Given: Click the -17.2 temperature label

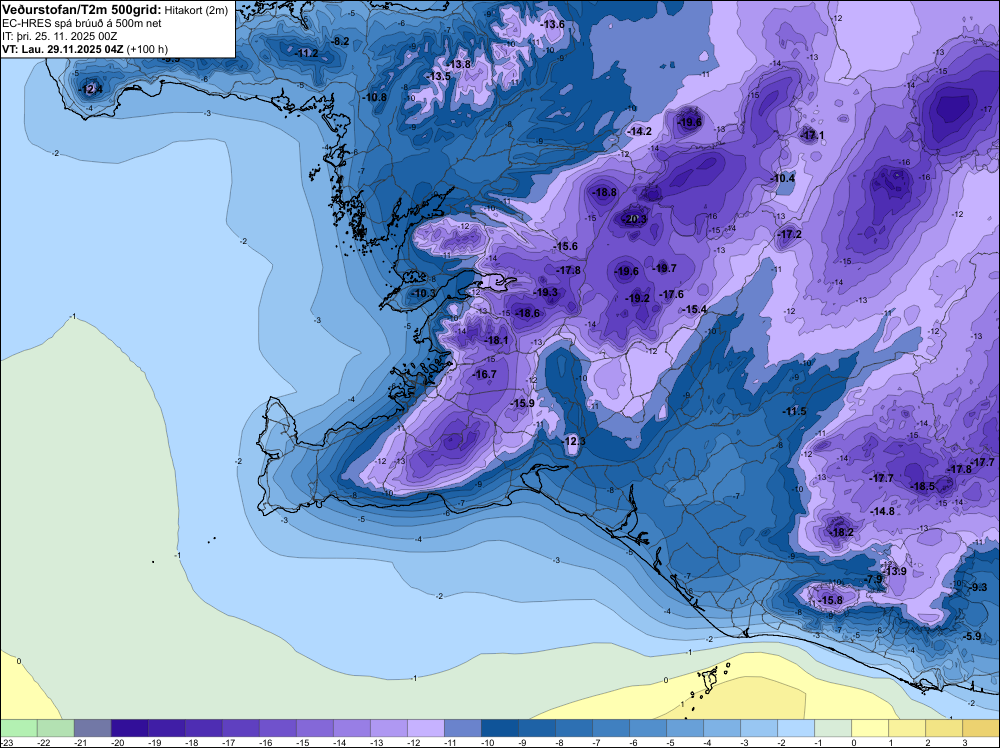Looking at the screenshot, I should tap(790, 235).
